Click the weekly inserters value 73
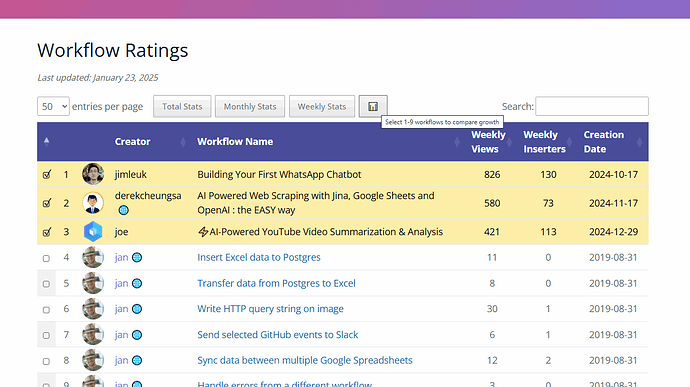Screen dimensions: 690x387 [548, 203]
